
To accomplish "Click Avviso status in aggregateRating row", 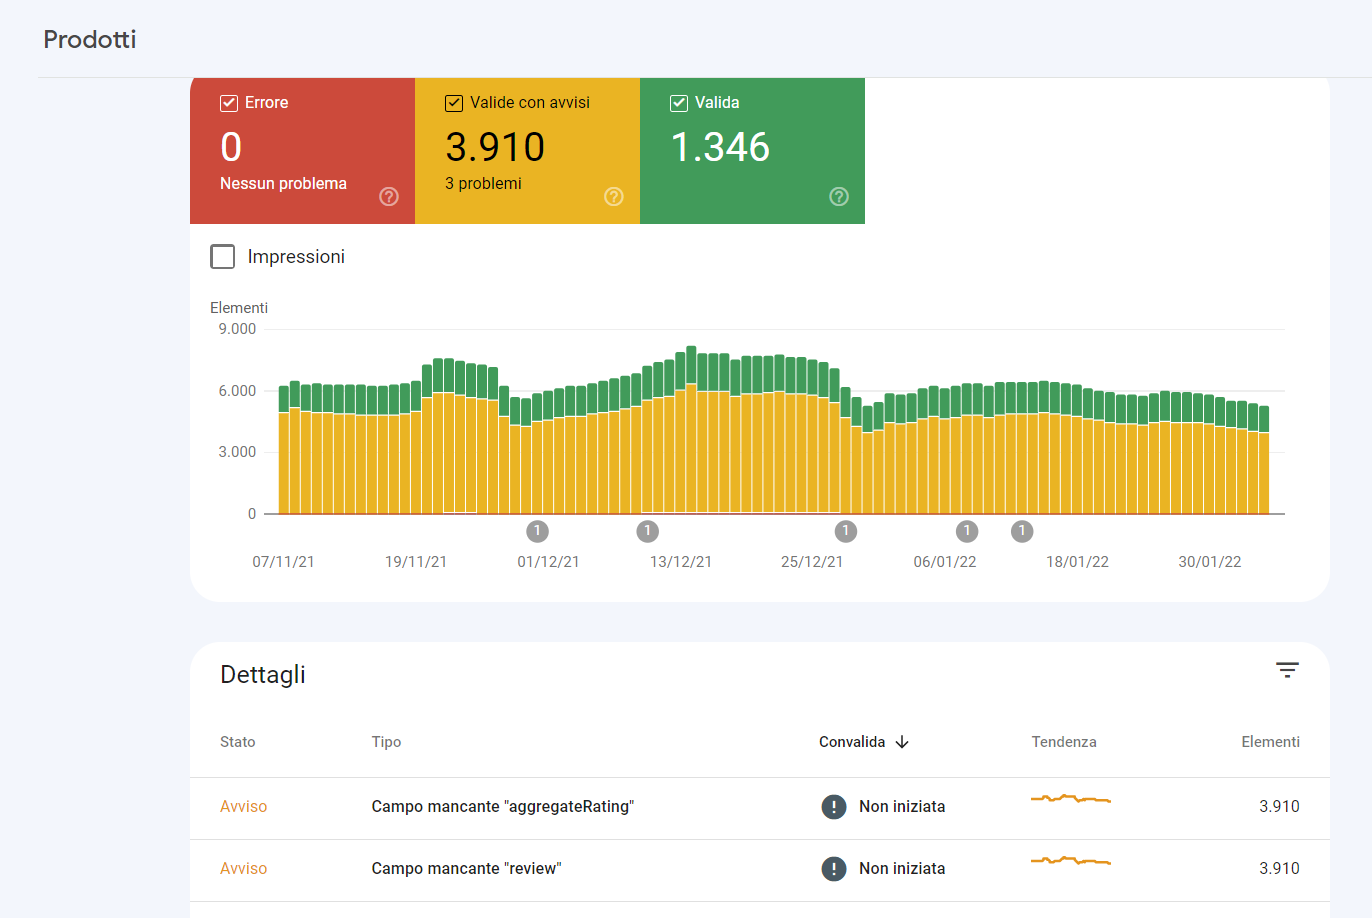I will tap(244, 807).
